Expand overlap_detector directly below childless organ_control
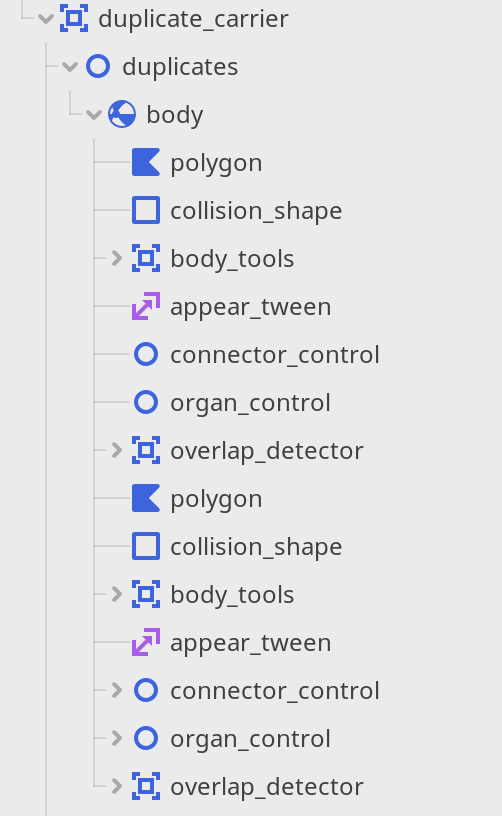 [x=117, y=450]
